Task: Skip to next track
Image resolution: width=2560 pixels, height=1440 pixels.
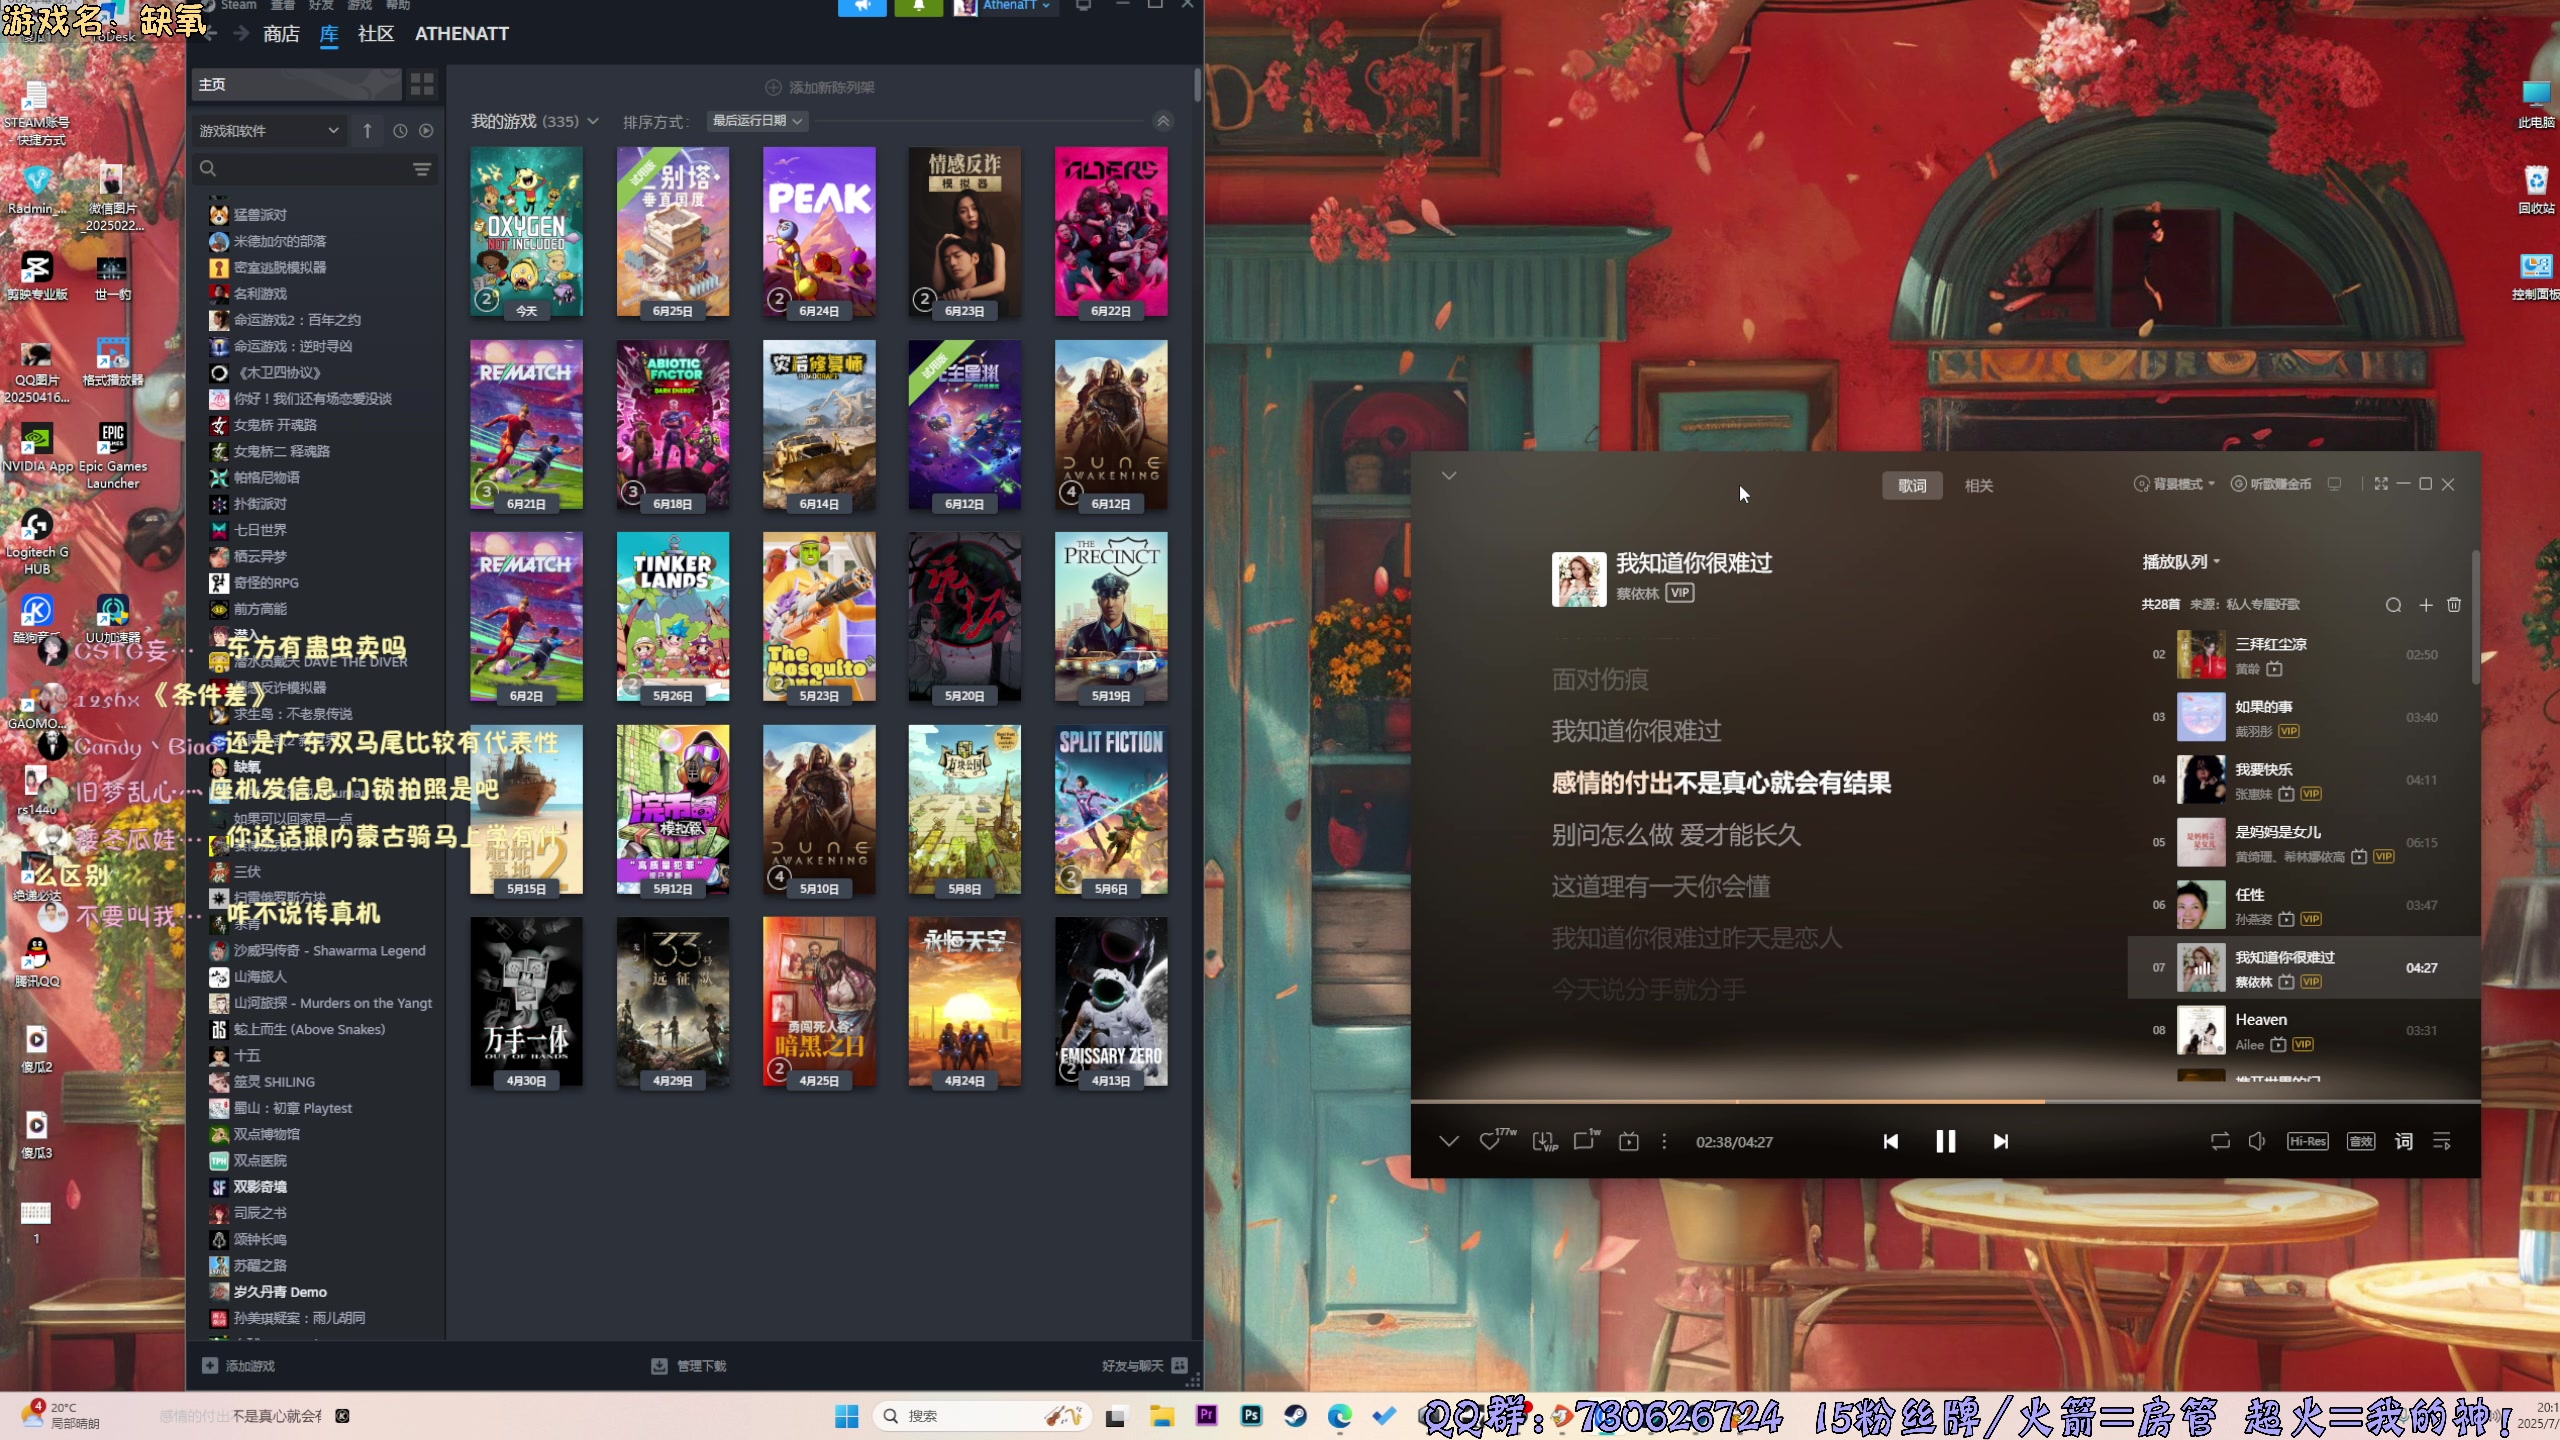Action: pyautogui.click(x=2000, y=1142)
